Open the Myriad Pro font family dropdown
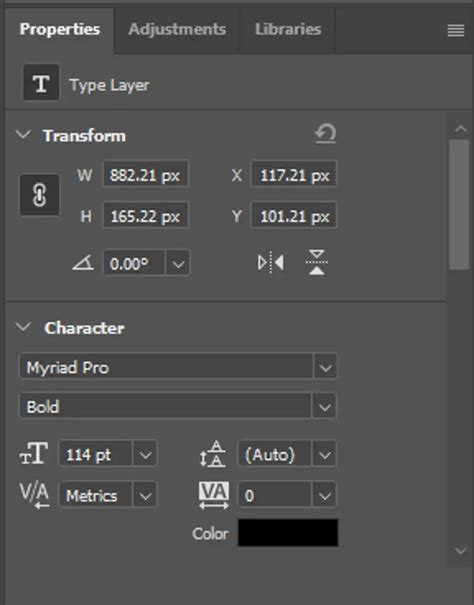 click(x=325, y=367)
